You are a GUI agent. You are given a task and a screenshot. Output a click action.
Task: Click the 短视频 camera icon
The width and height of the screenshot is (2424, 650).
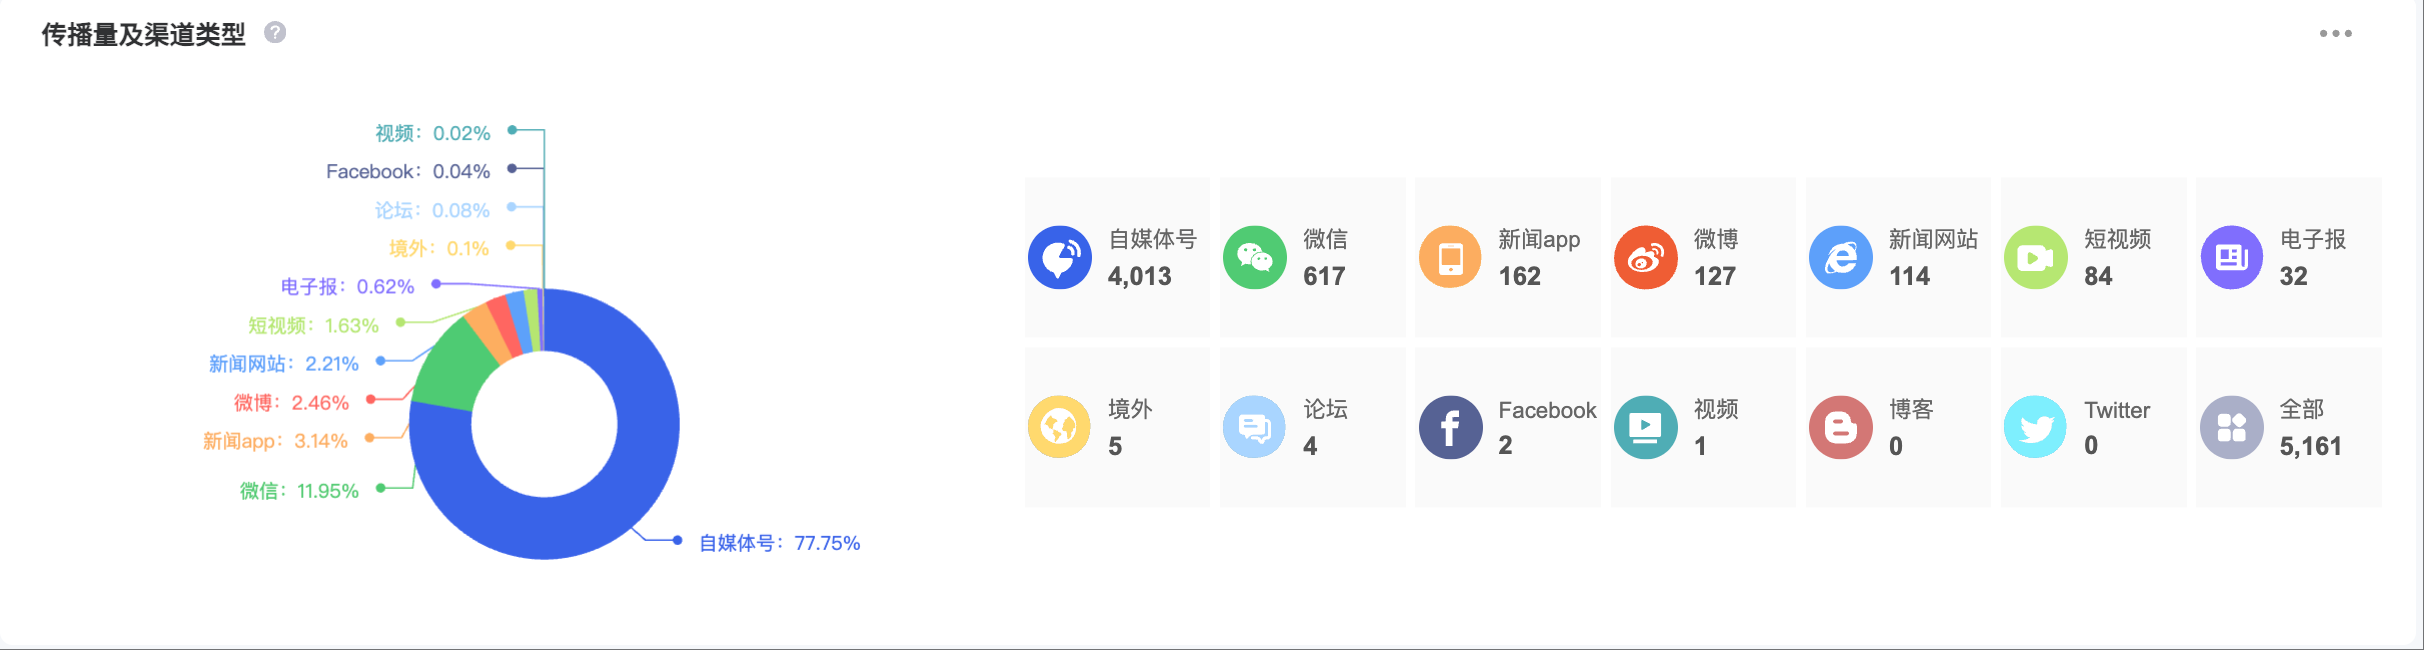tap(2035, 258)
